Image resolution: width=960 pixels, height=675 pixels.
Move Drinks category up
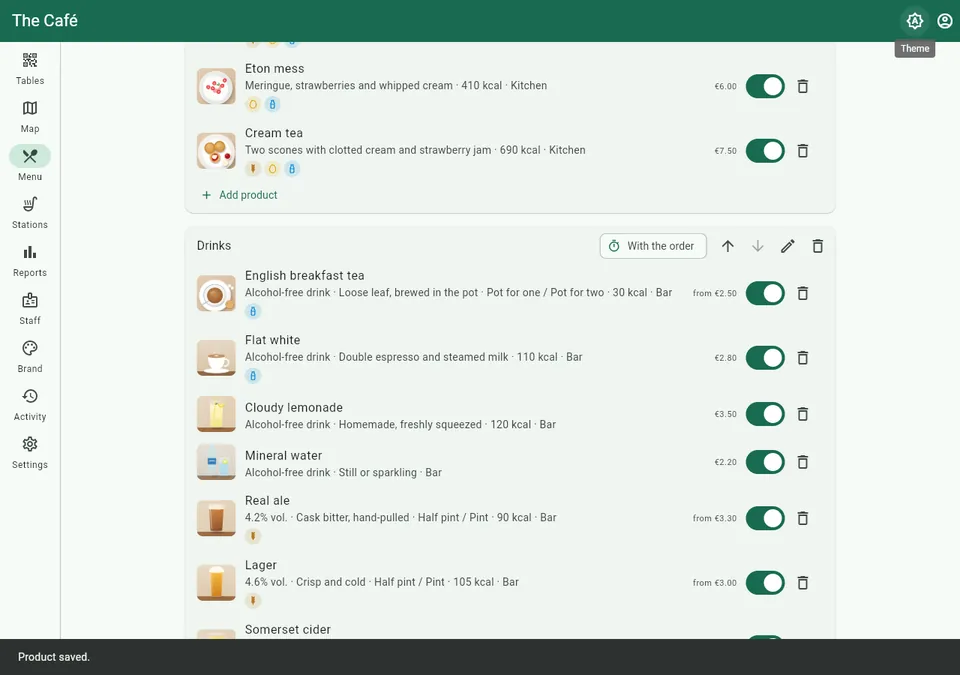click(x=727, y=246)
